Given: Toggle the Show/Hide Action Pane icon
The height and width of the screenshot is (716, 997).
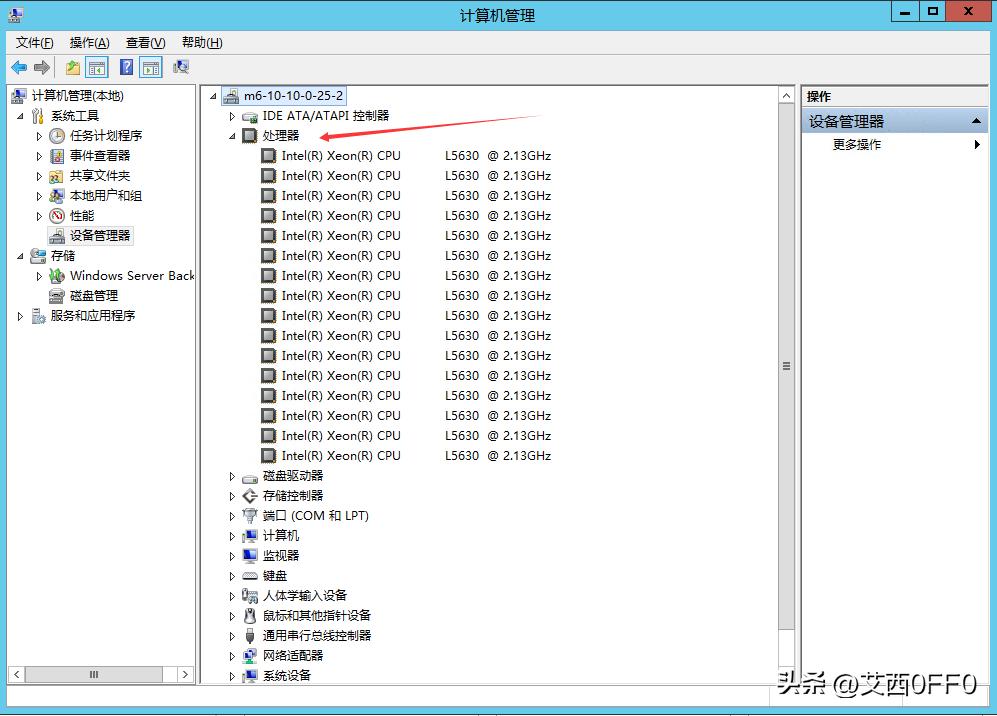Looking at the screenshot, I should click(151, 67).
